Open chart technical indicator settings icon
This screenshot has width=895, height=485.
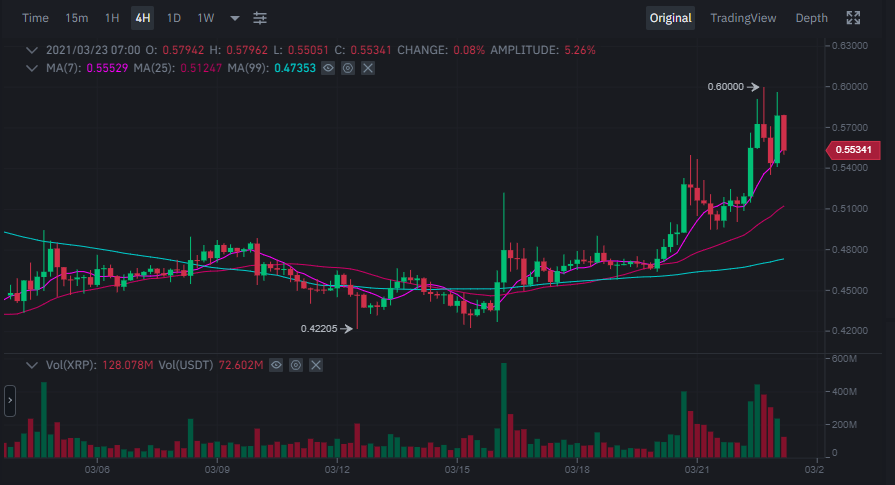[260, 18]
